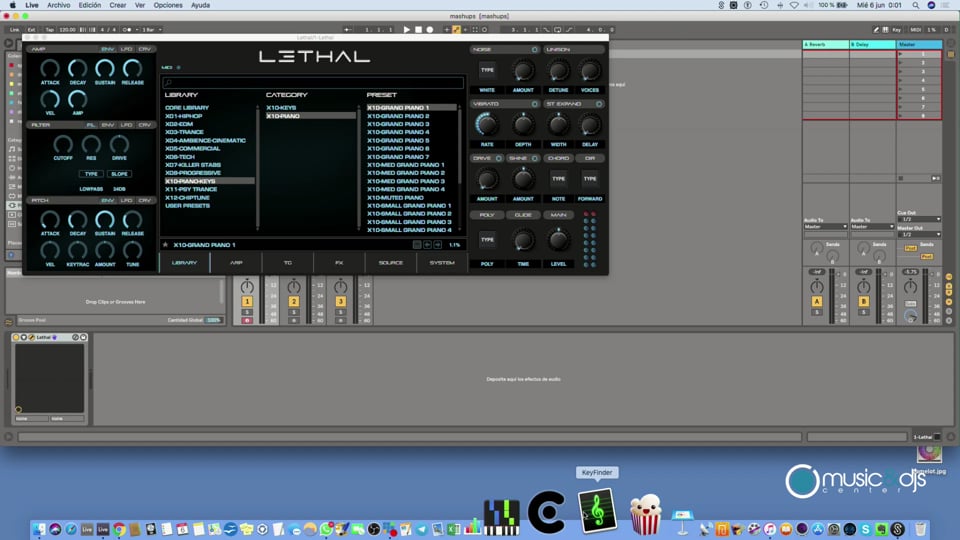Click the Vibrato RATE knob

487,124
